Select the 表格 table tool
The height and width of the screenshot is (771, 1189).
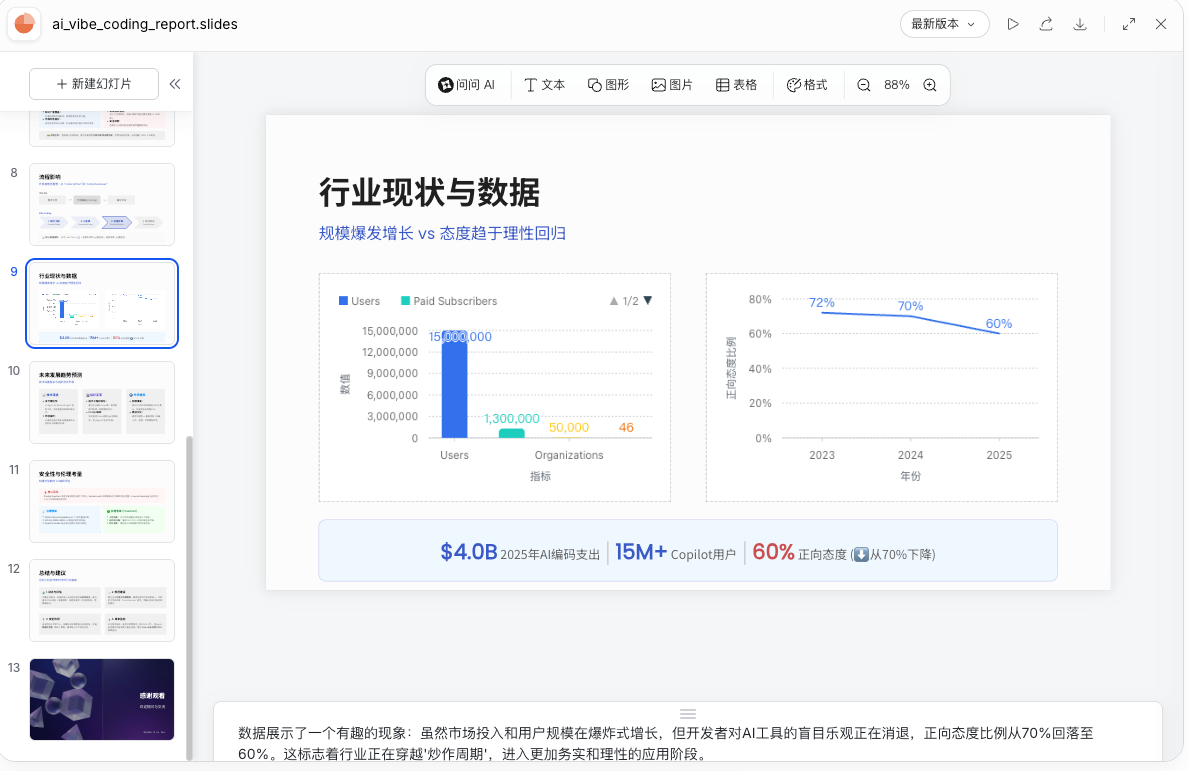[736, 85]
